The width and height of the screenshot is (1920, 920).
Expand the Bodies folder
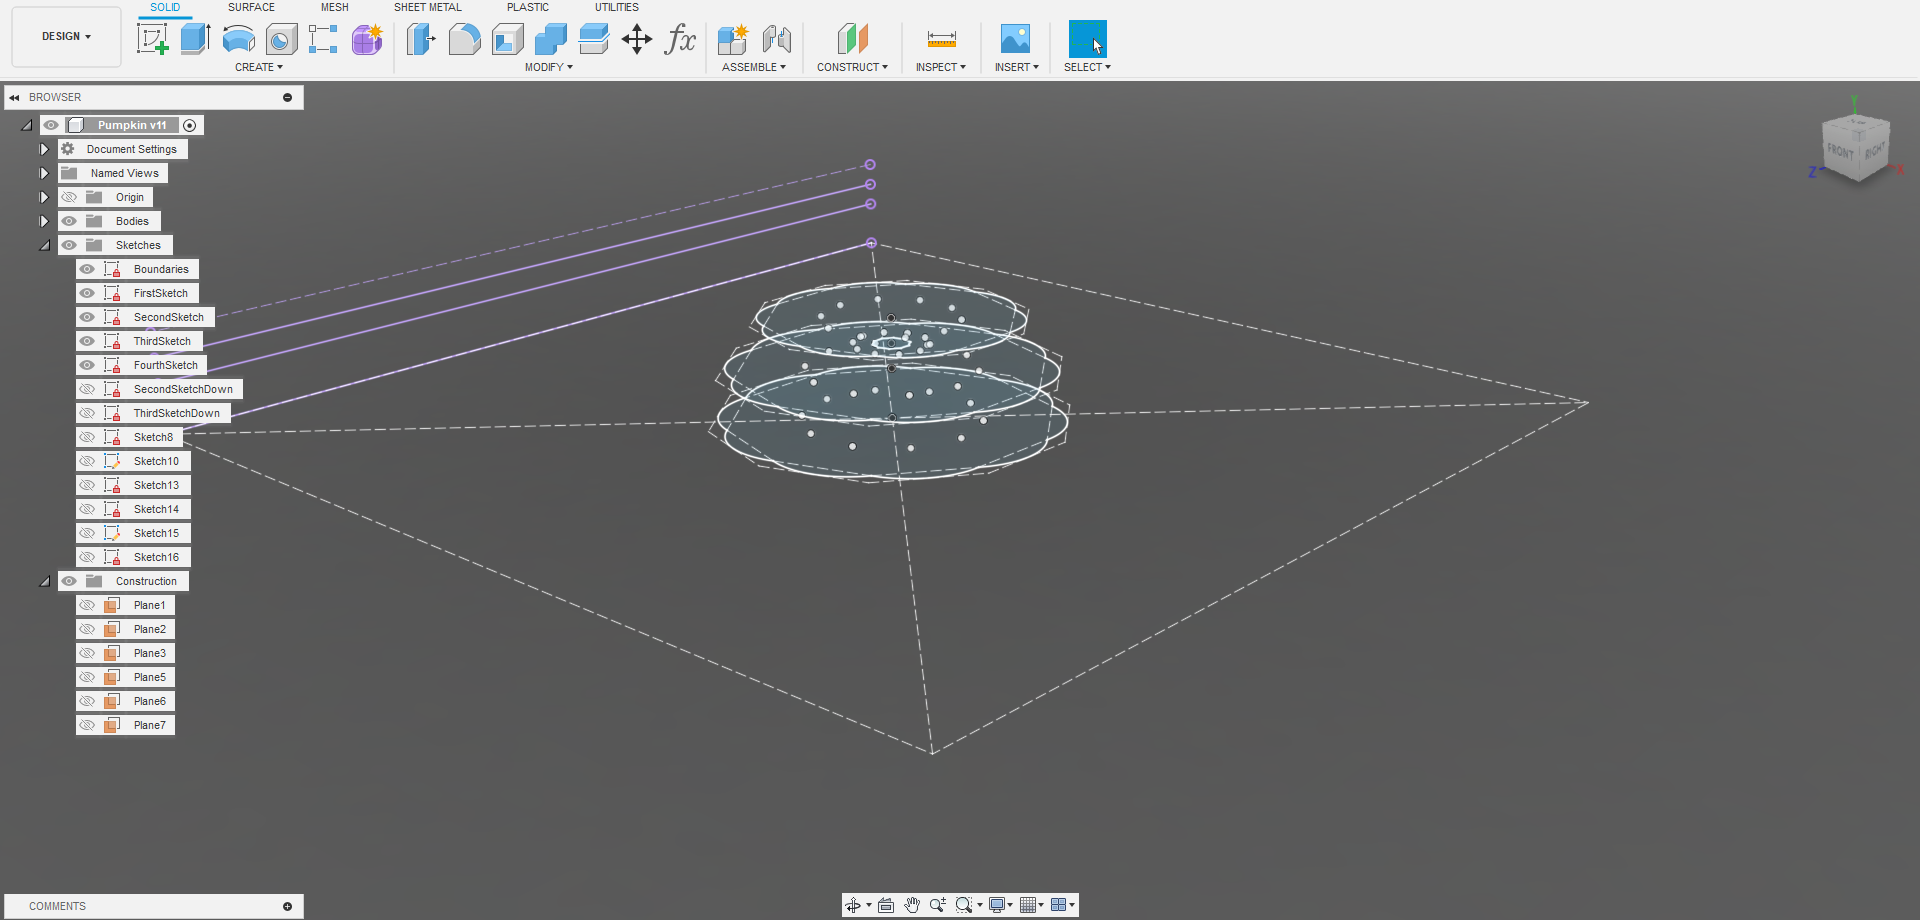(44, 221)
